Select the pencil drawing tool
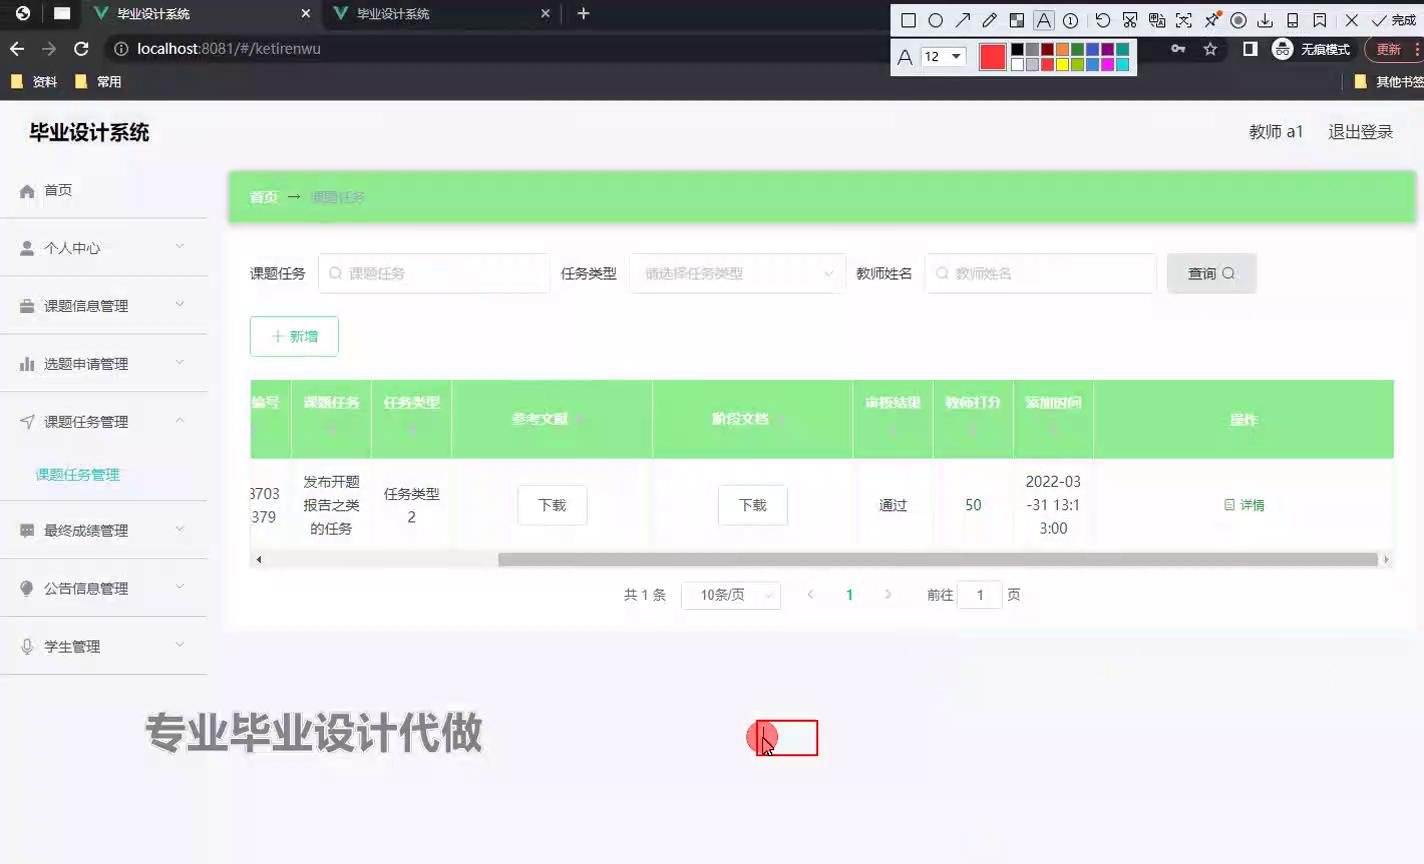 [x=989, y=20]
